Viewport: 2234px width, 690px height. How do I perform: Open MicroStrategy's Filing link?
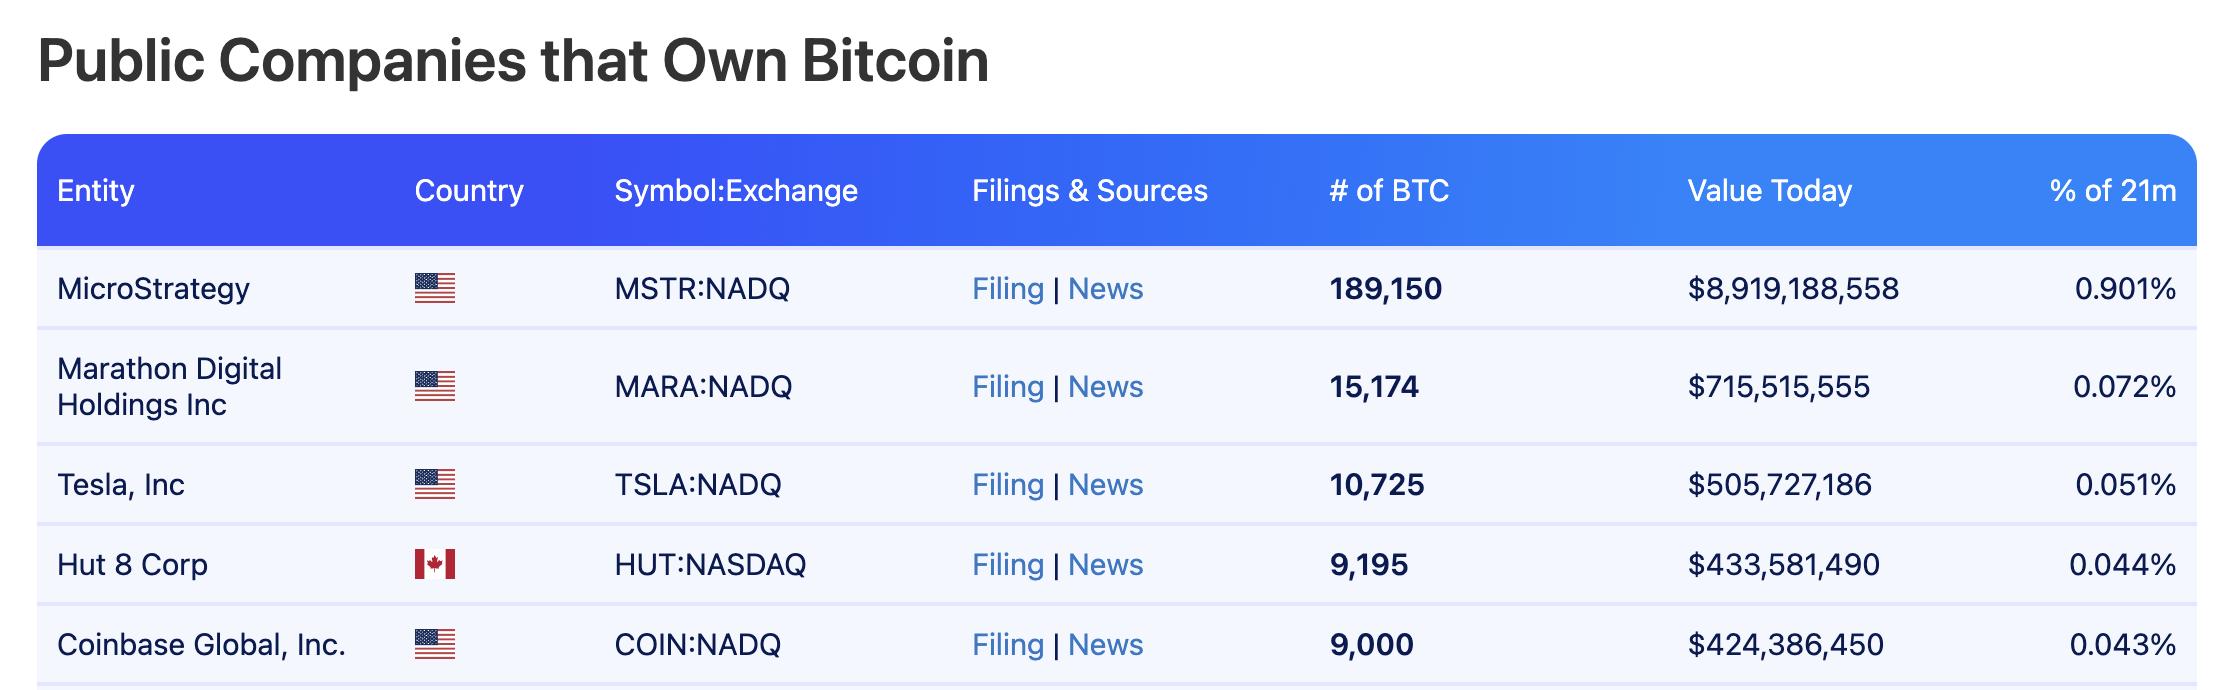click(x=1007, y=288)
